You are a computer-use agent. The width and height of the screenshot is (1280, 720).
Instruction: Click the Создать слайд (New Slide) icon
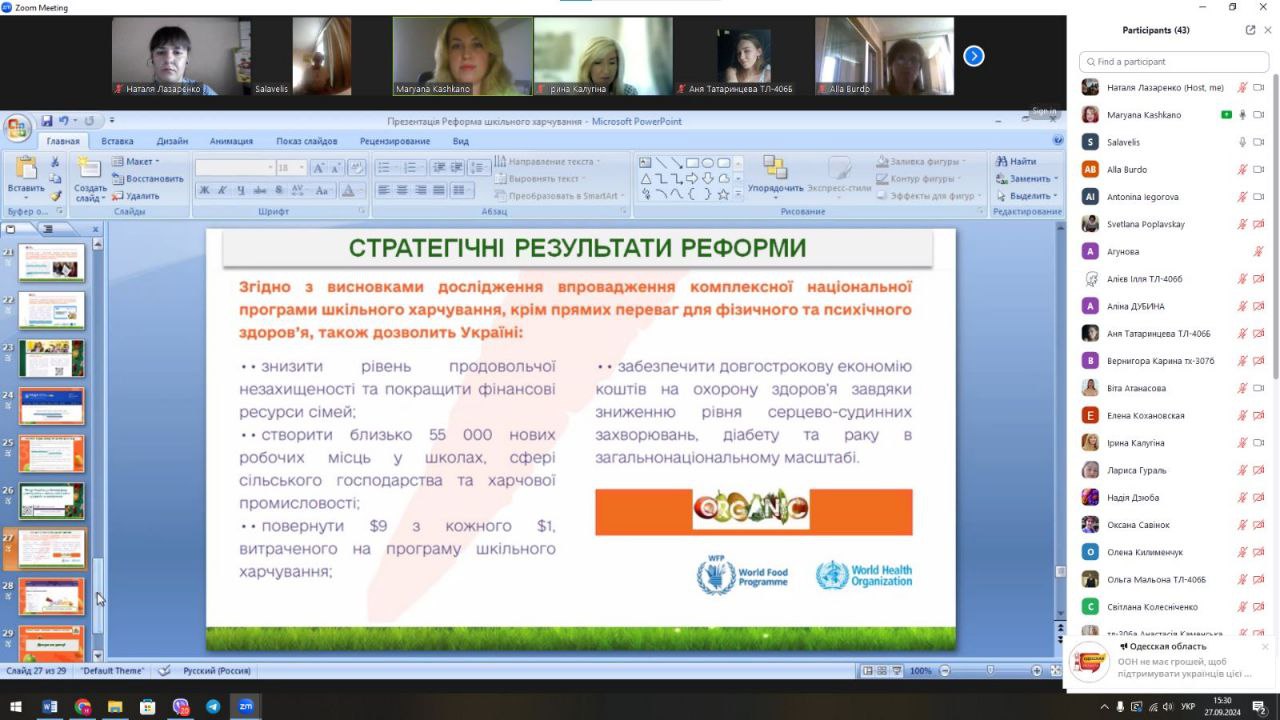[90, 172]
